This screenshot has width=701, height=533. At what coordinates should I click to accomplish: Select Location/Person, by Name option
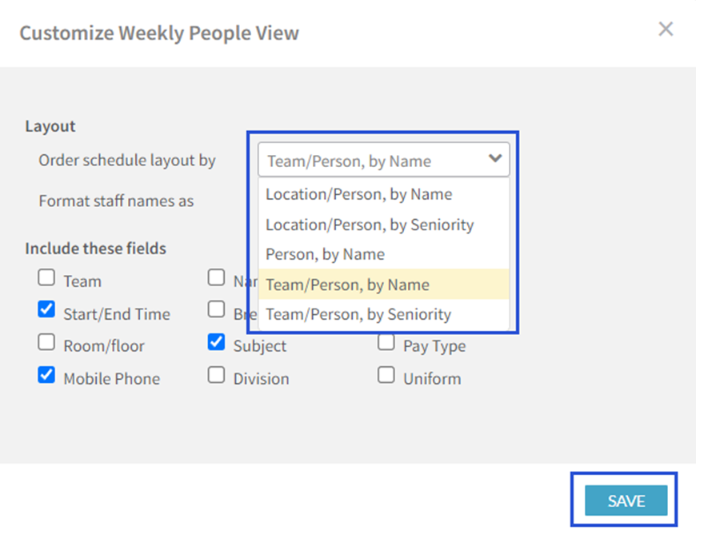click(384, 195)
